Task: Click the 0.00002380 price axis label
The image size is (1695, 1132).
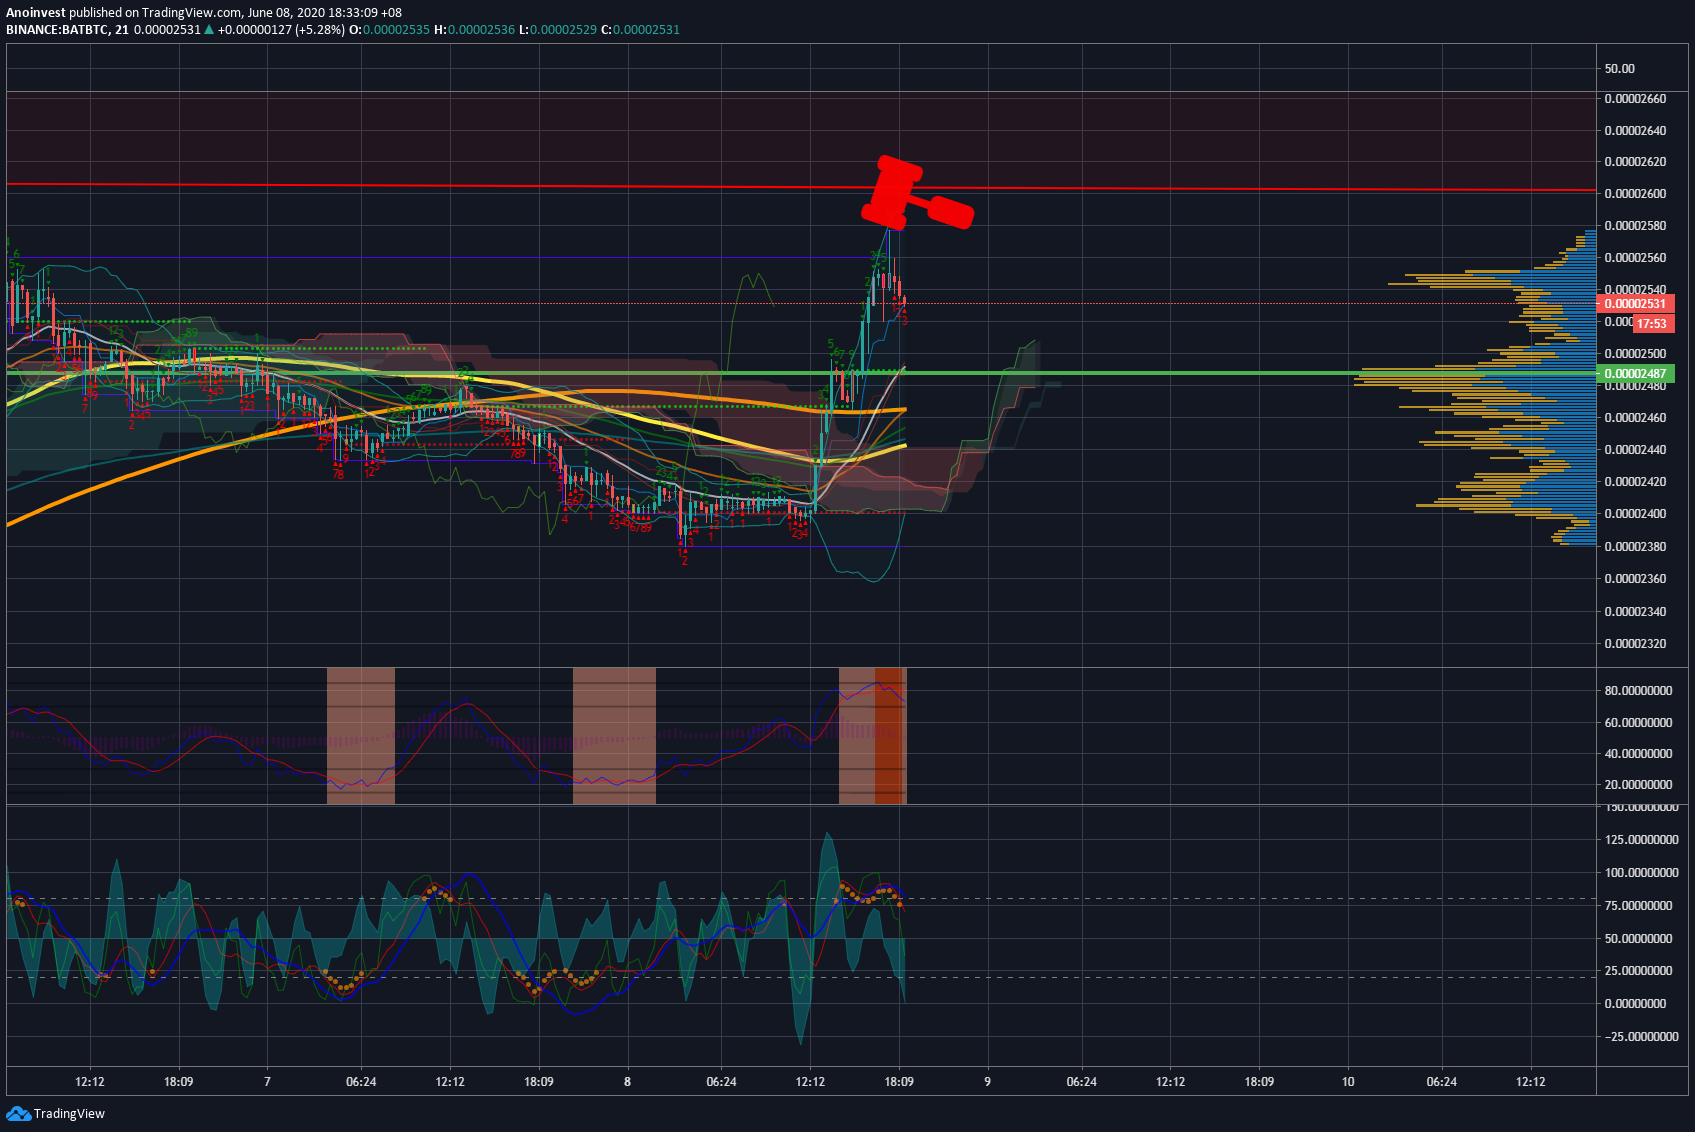Action: coord(1635,547)
